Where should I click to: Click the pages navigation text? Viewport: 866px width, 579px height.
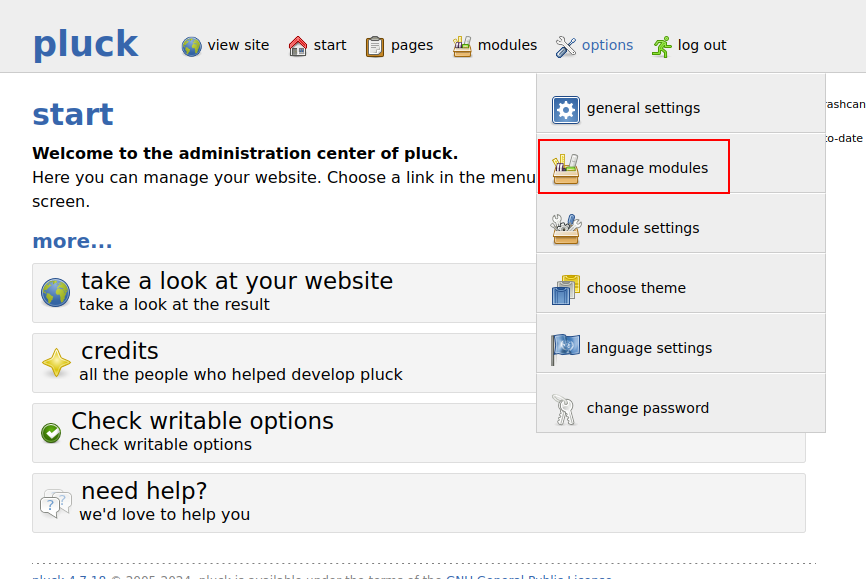412,45
